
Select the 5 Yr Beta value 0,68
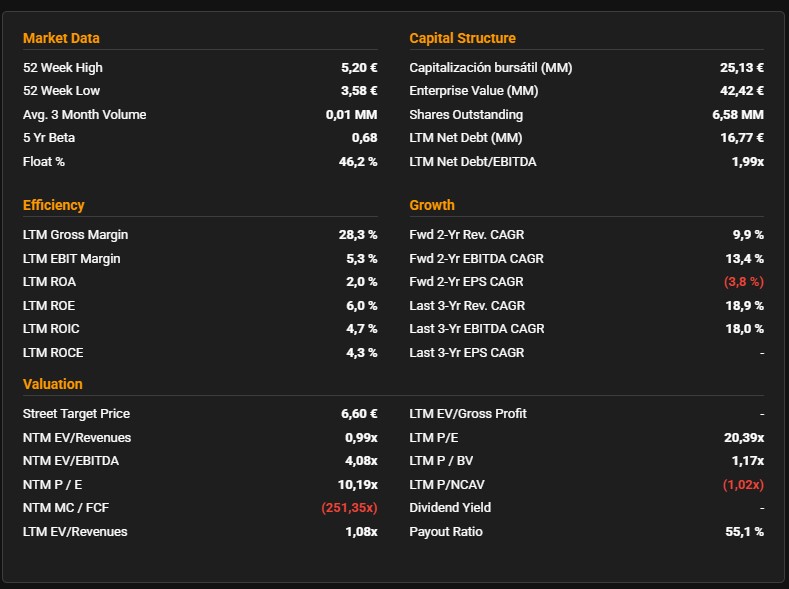point(364,138)
